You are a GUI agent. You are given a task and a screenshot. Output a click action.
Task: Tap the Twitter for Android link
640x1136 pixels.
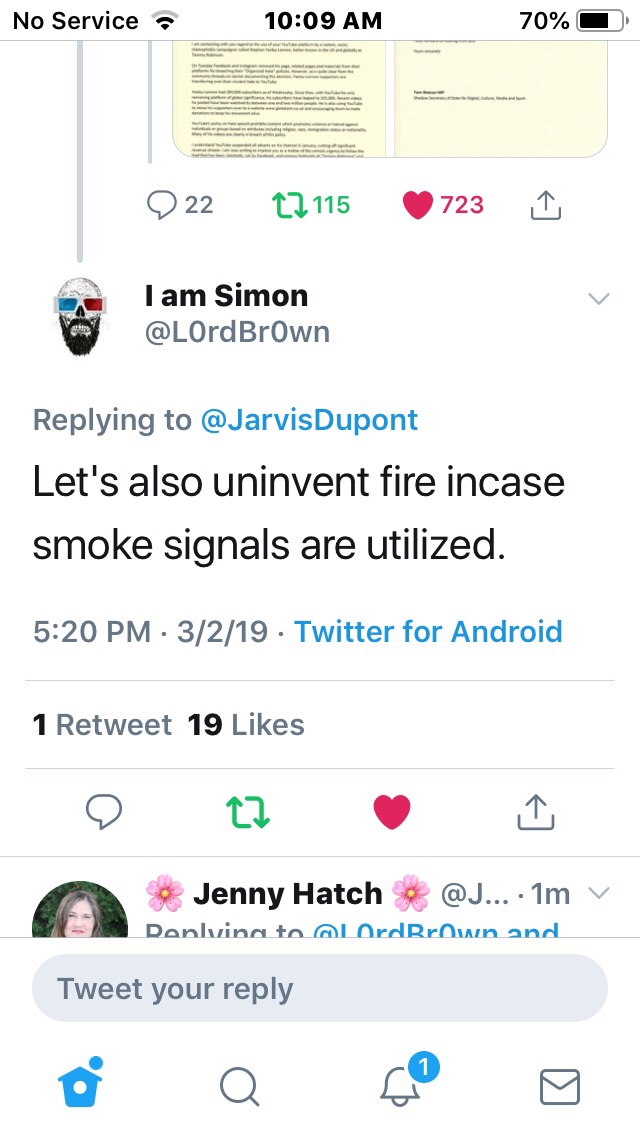click(428, 631)
